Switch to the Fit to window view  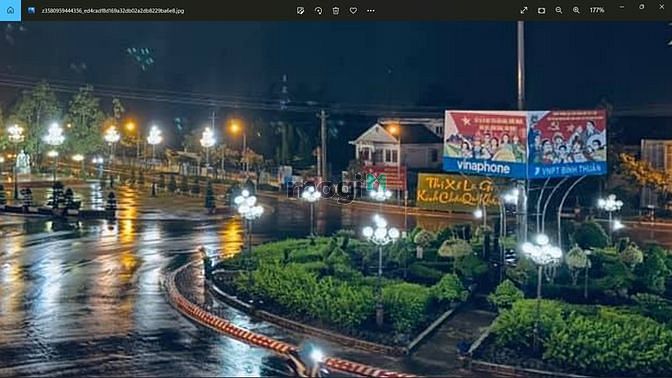tap(541, 10)
